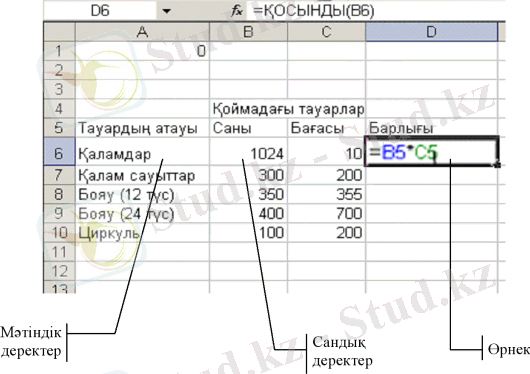The height and width of the screenshot is (374, 530).
Task: Click the cell with value 355
Action: (x=327, y=194)
